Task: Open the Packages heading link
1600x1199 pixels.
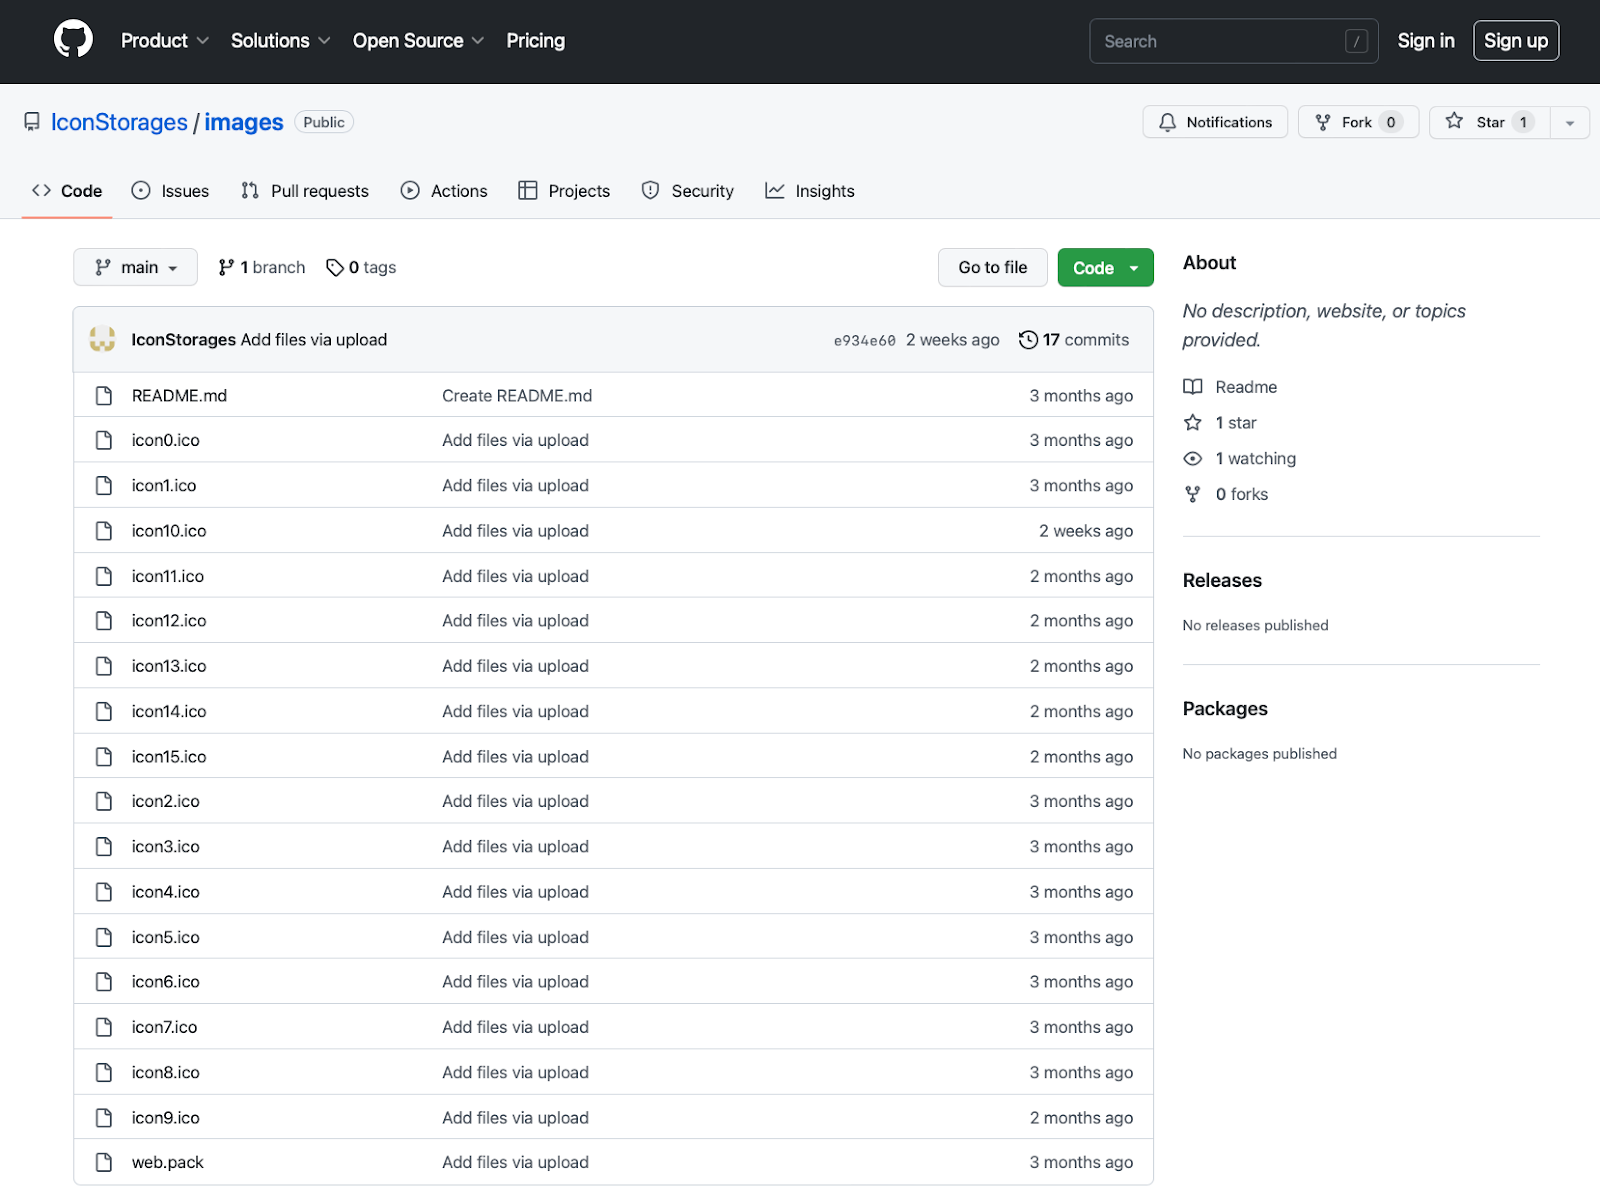Action: click(x=1225, y=708)
